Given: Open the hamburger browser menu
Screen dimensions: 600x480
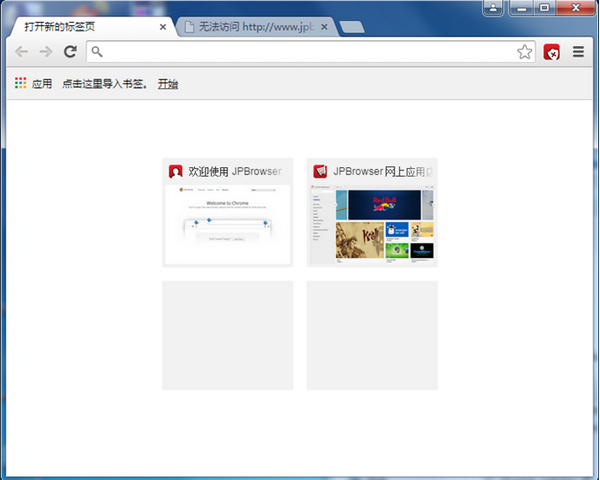Looking at the screenshot, I should pos(578,52).
